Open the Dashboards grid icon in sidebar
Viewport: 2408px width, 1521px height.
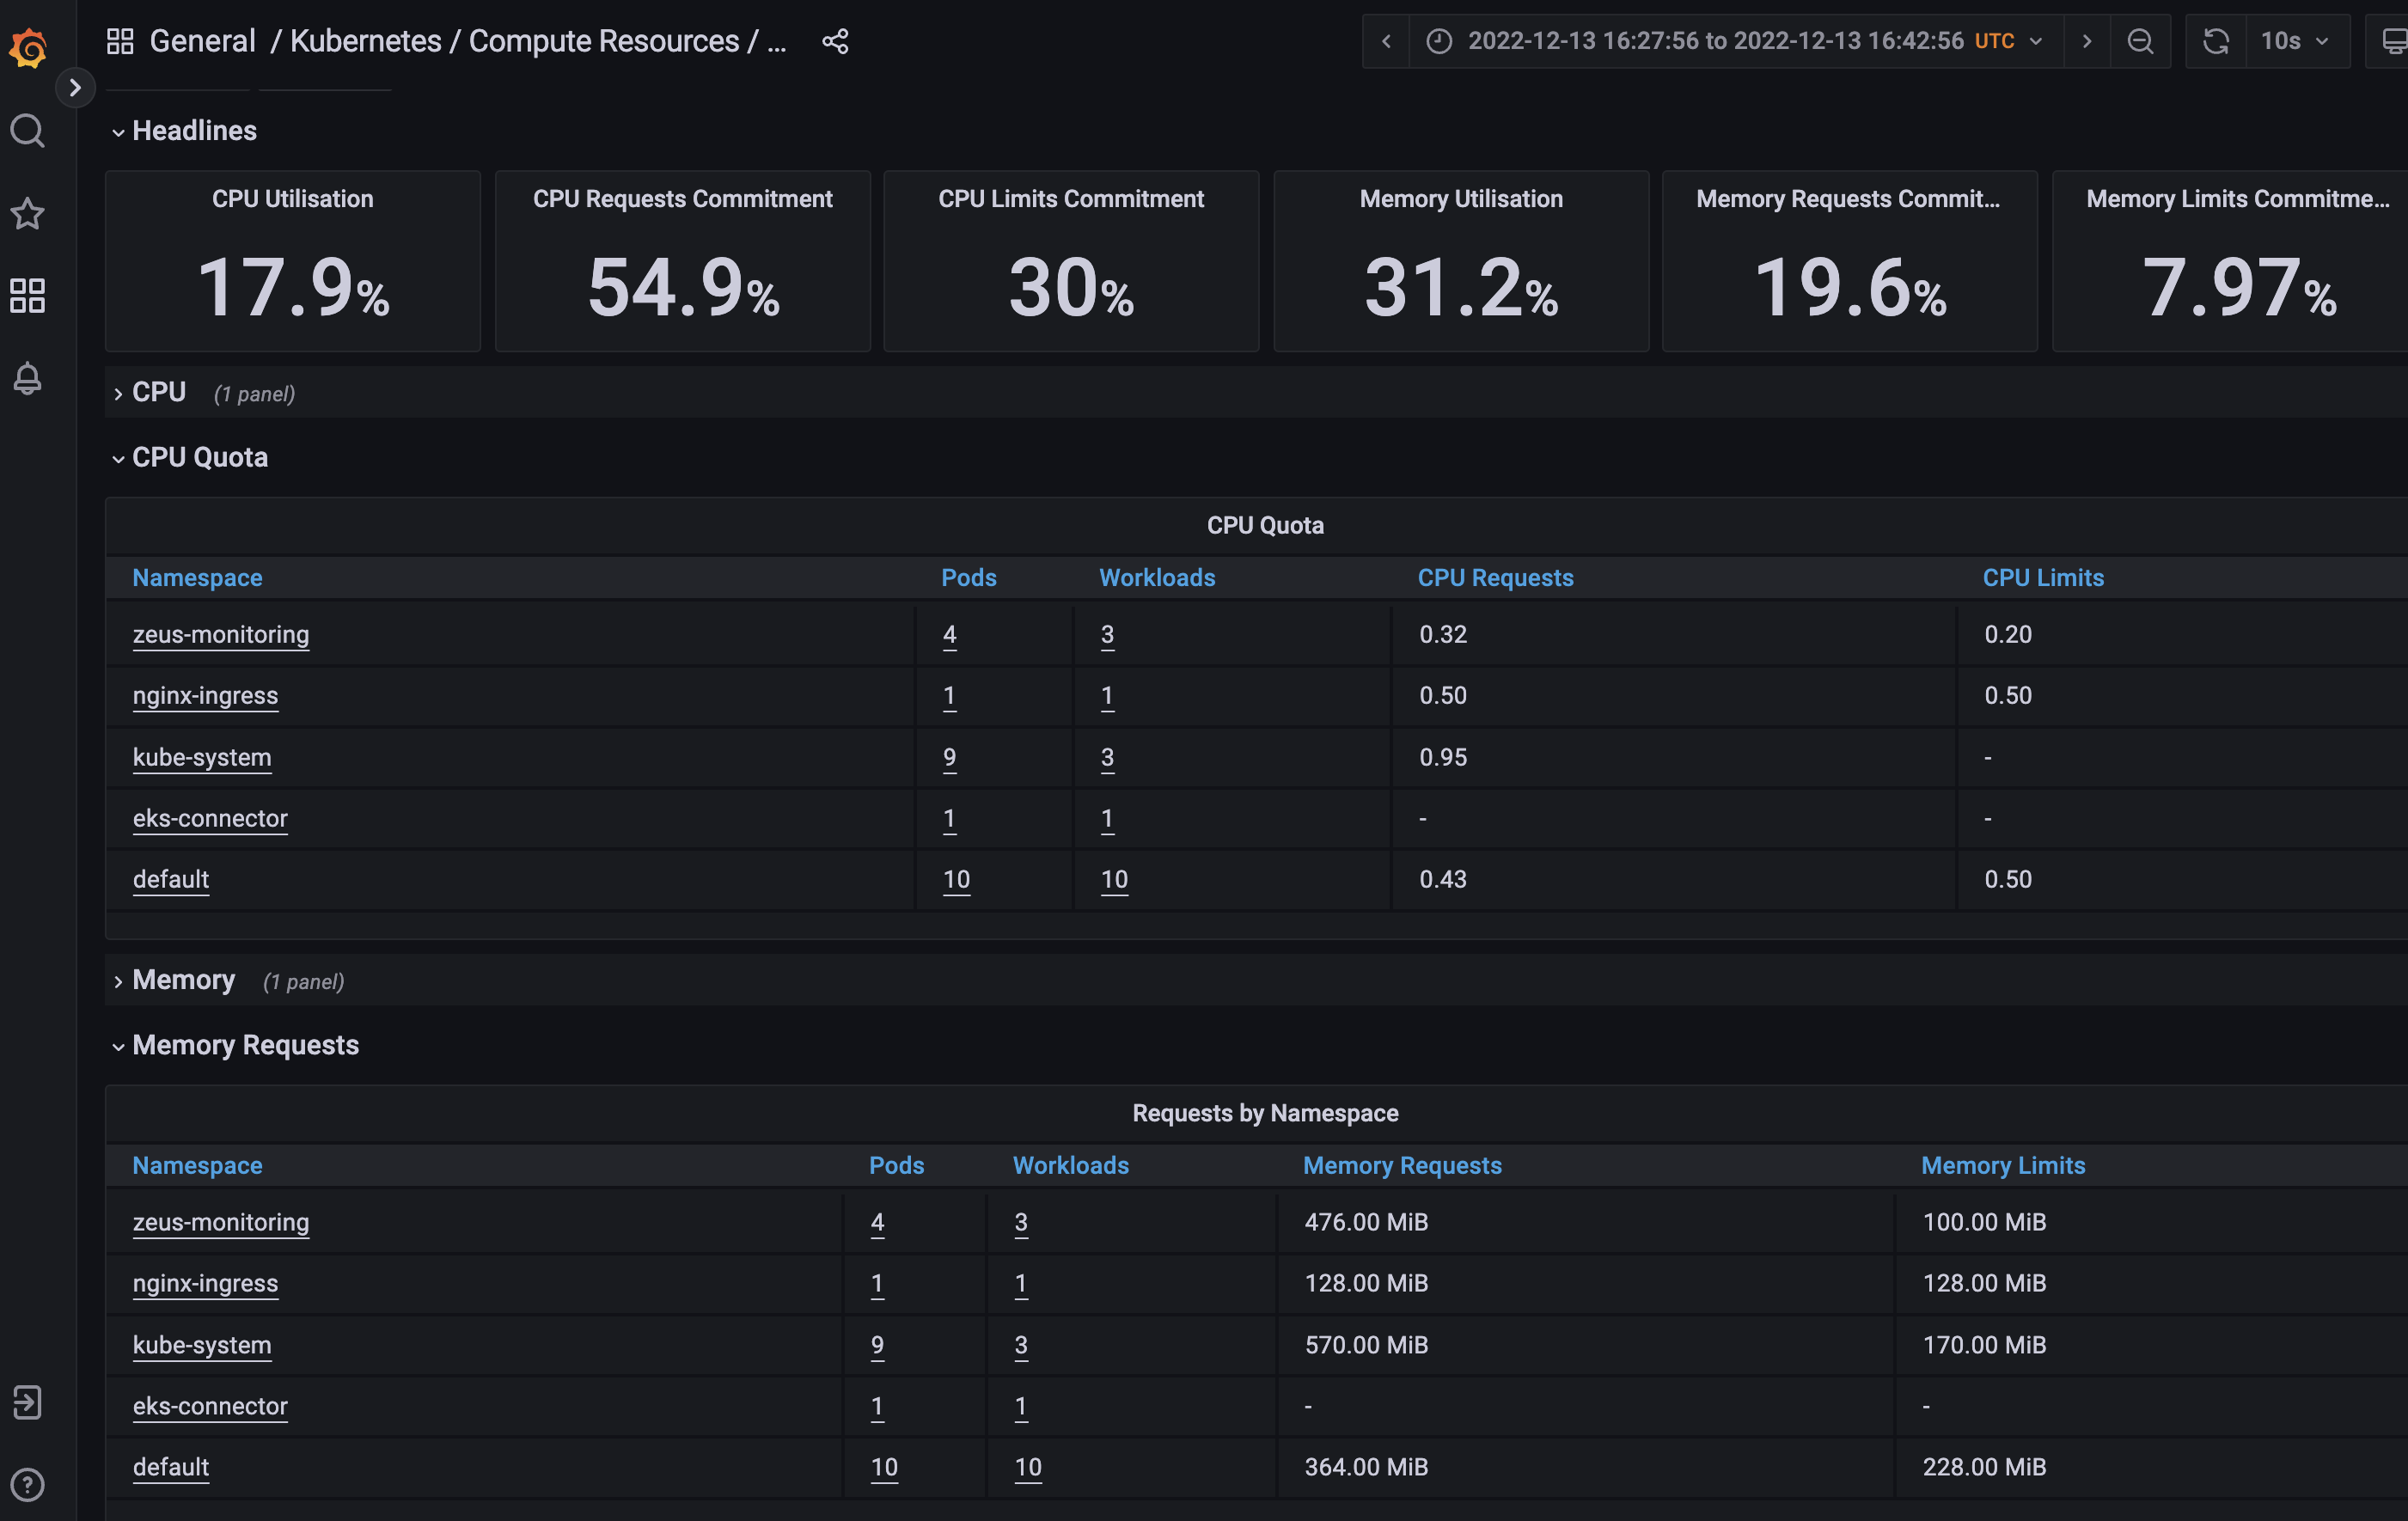28,296
